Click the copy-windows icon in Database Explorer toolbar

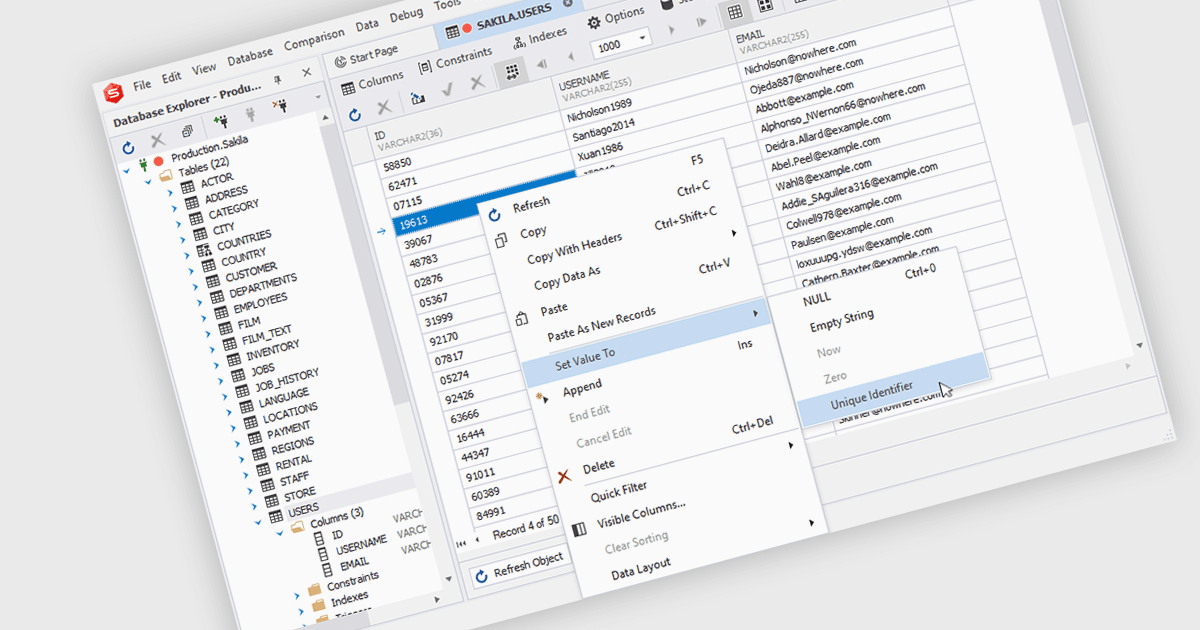click(187, 131)
